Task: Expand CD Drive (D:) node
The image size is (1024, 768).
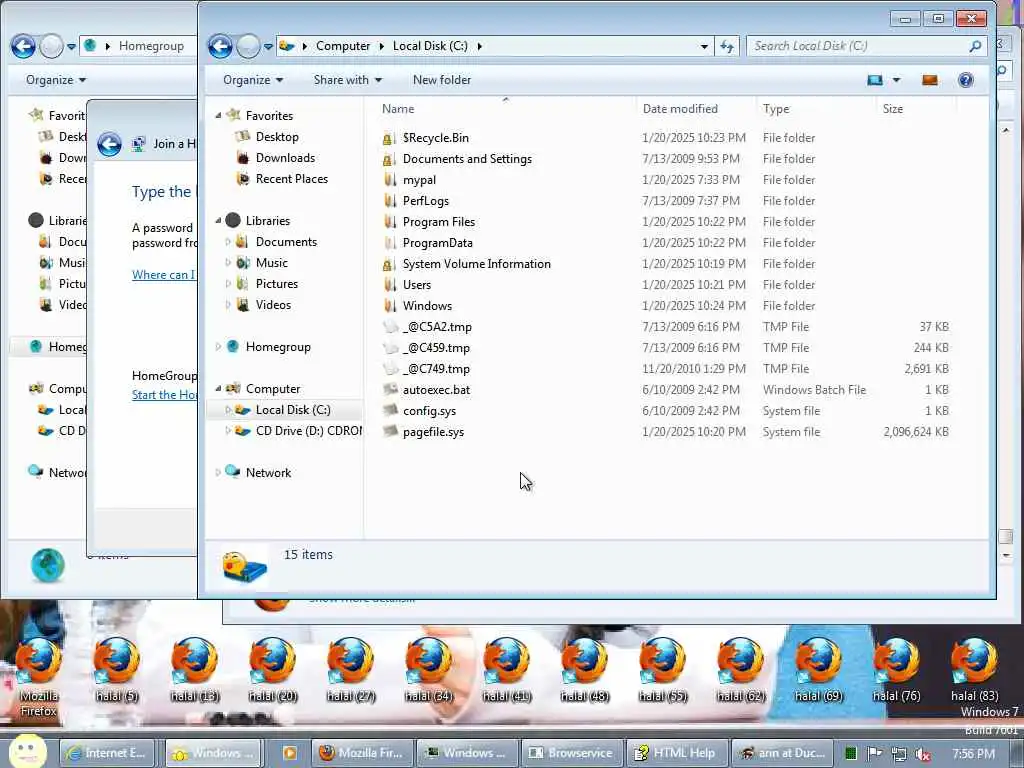Action: [x=228, y=430]
